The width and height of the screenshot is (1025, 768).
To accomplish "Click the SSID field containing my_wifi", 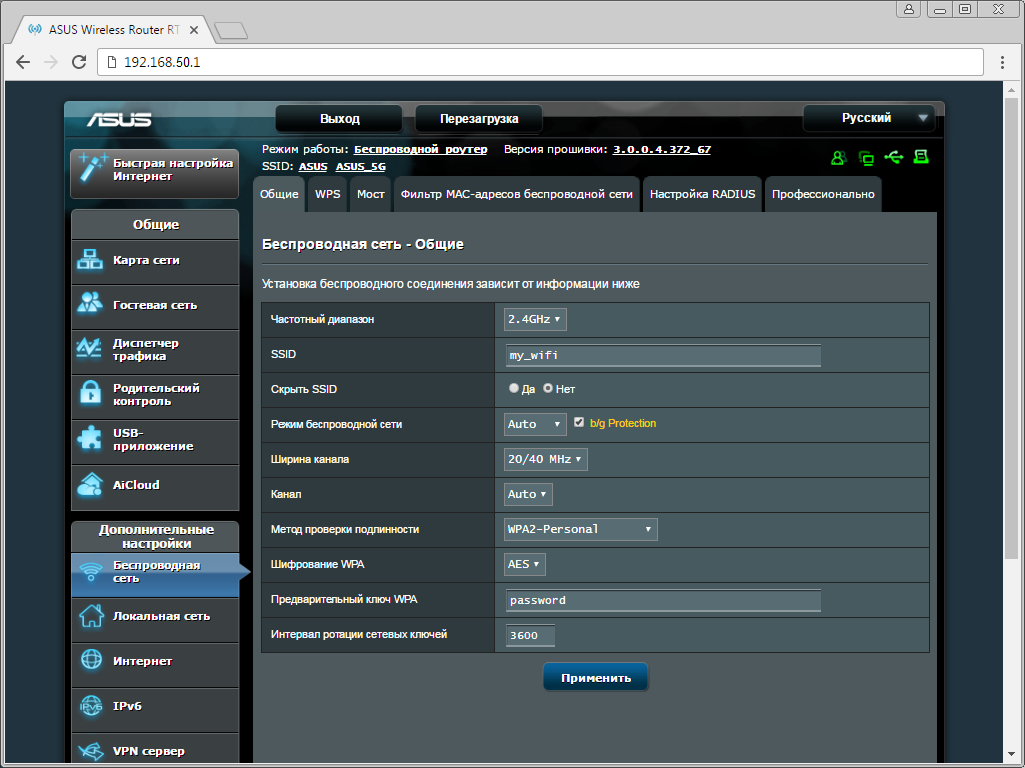I will (x=663, y=355).
